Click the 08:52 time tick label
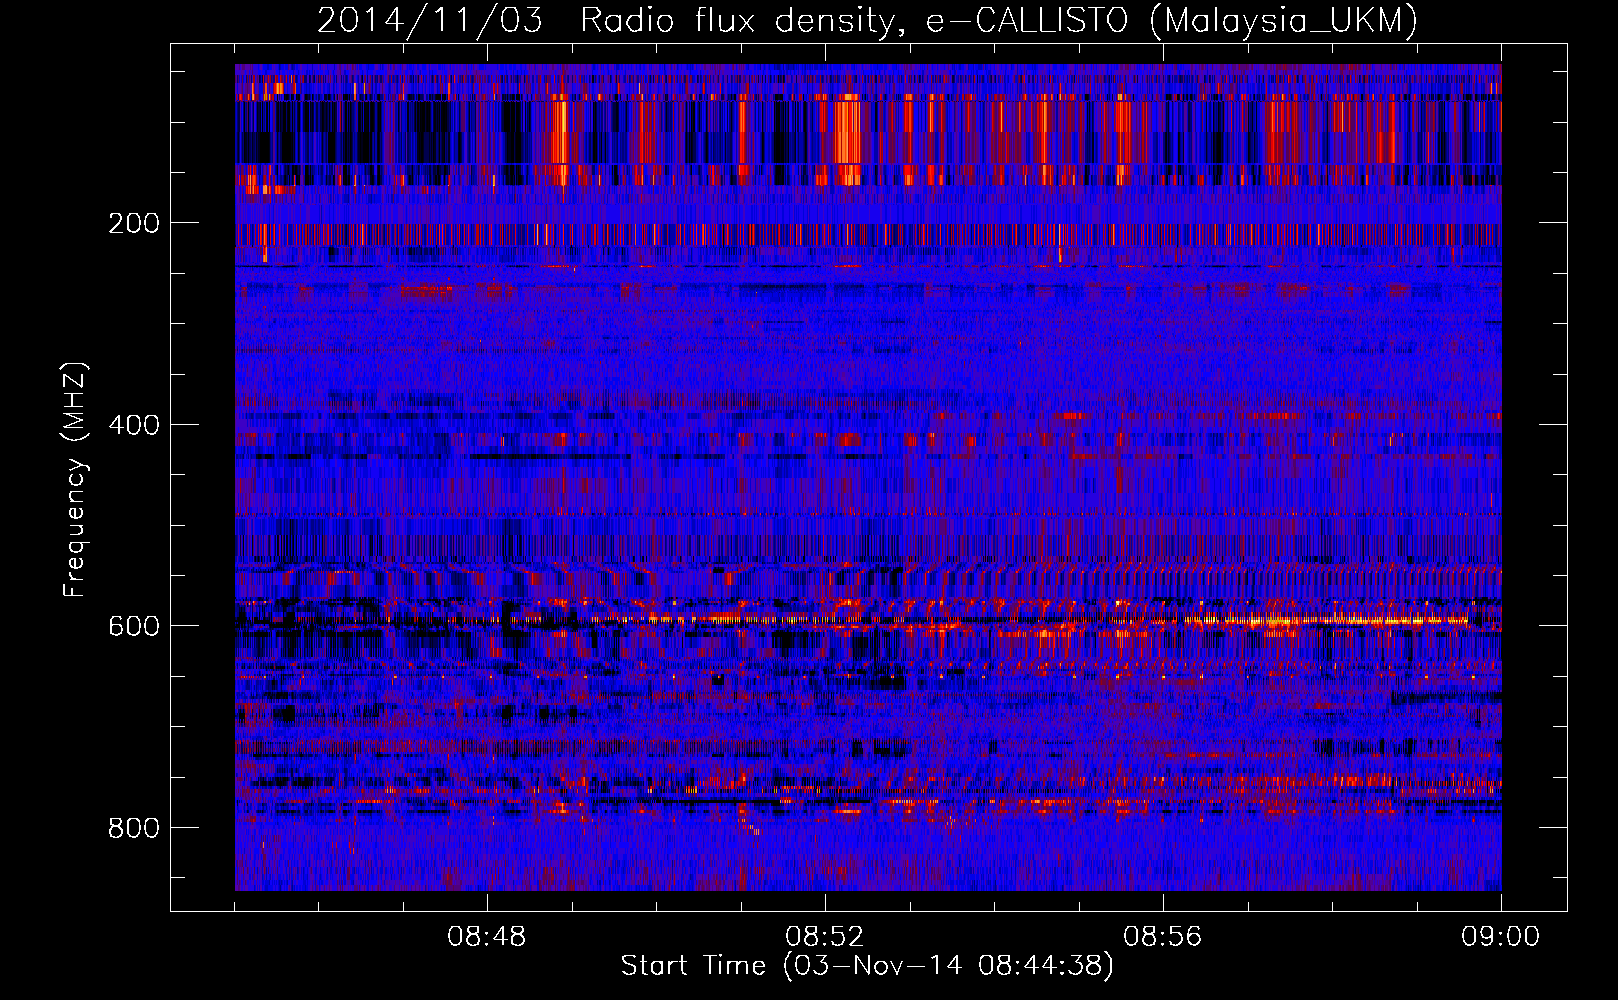Screen dimensions: 1618x1000 pyautogui.click(x=825, y=937)
